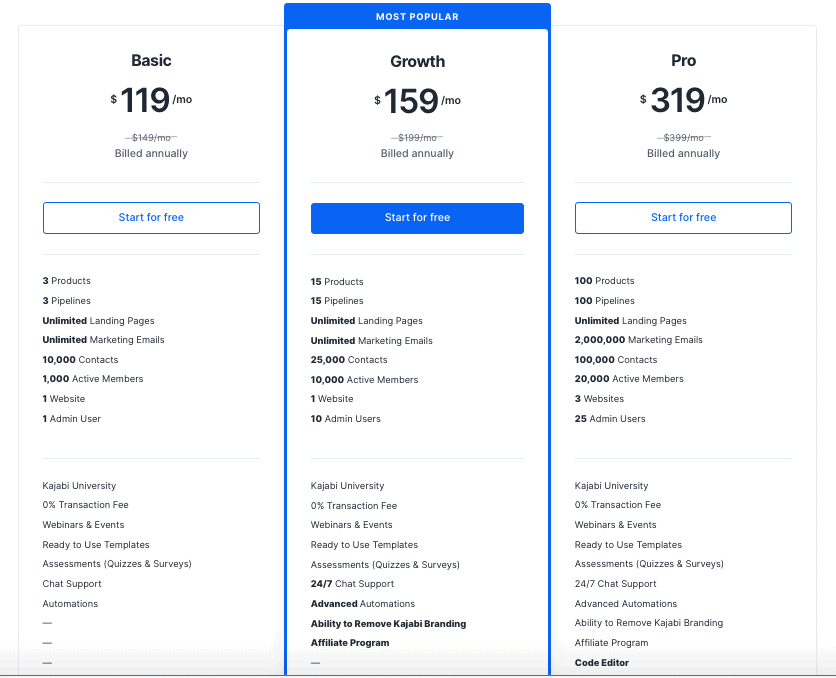
Task: Click '25 Admin Users' text
Action: [x=610, y=419]
